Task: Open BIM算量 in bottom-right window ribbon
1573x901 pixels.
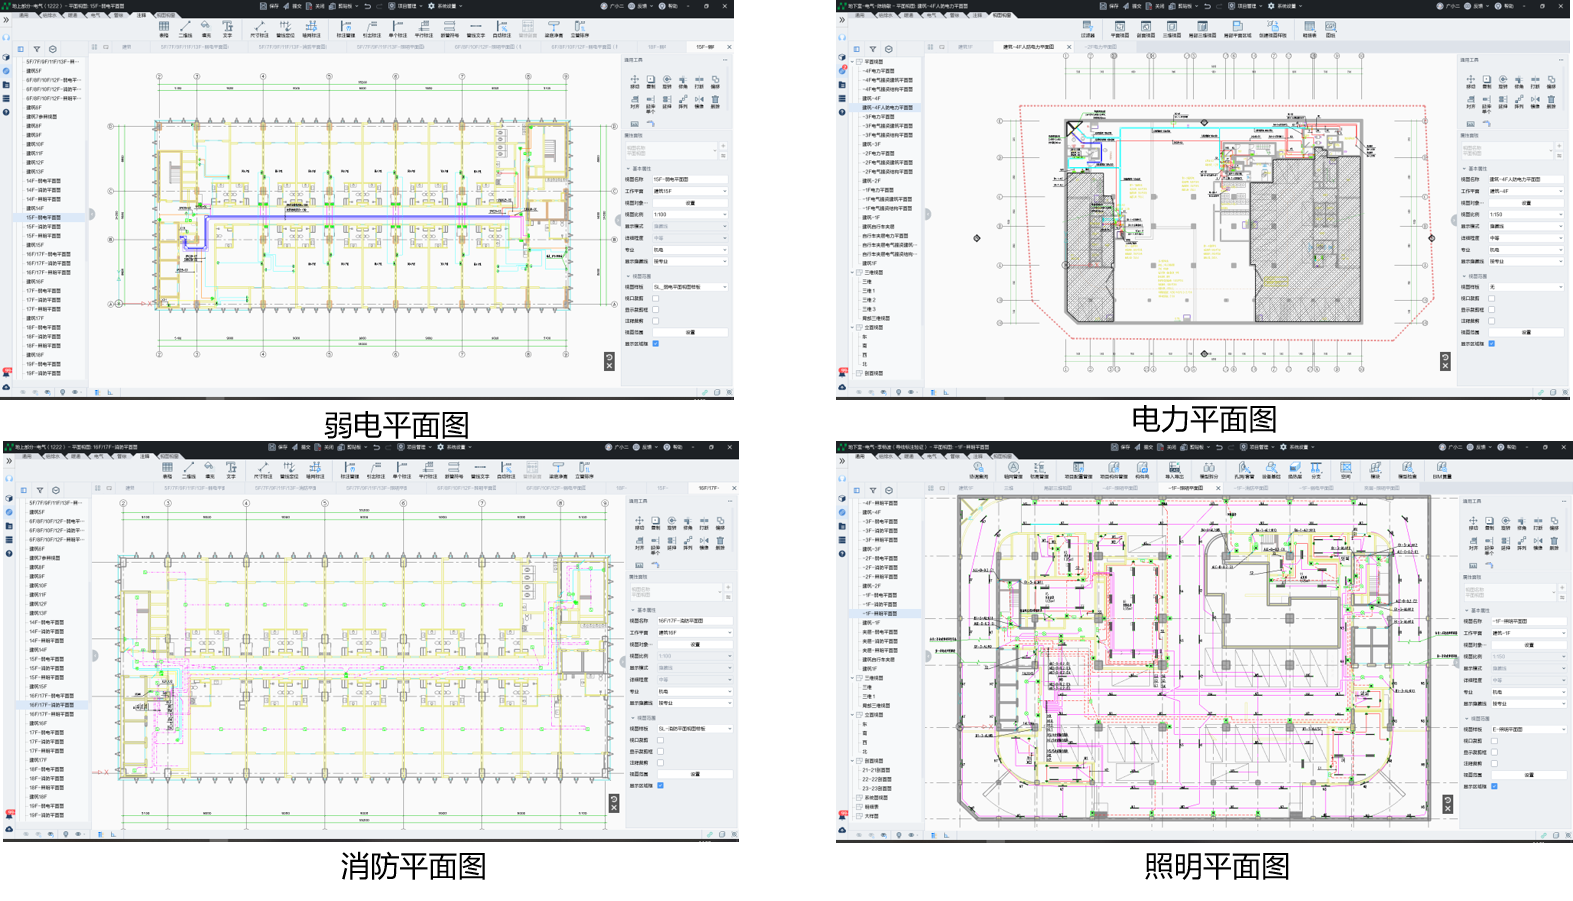Action: pos(1441,470)
